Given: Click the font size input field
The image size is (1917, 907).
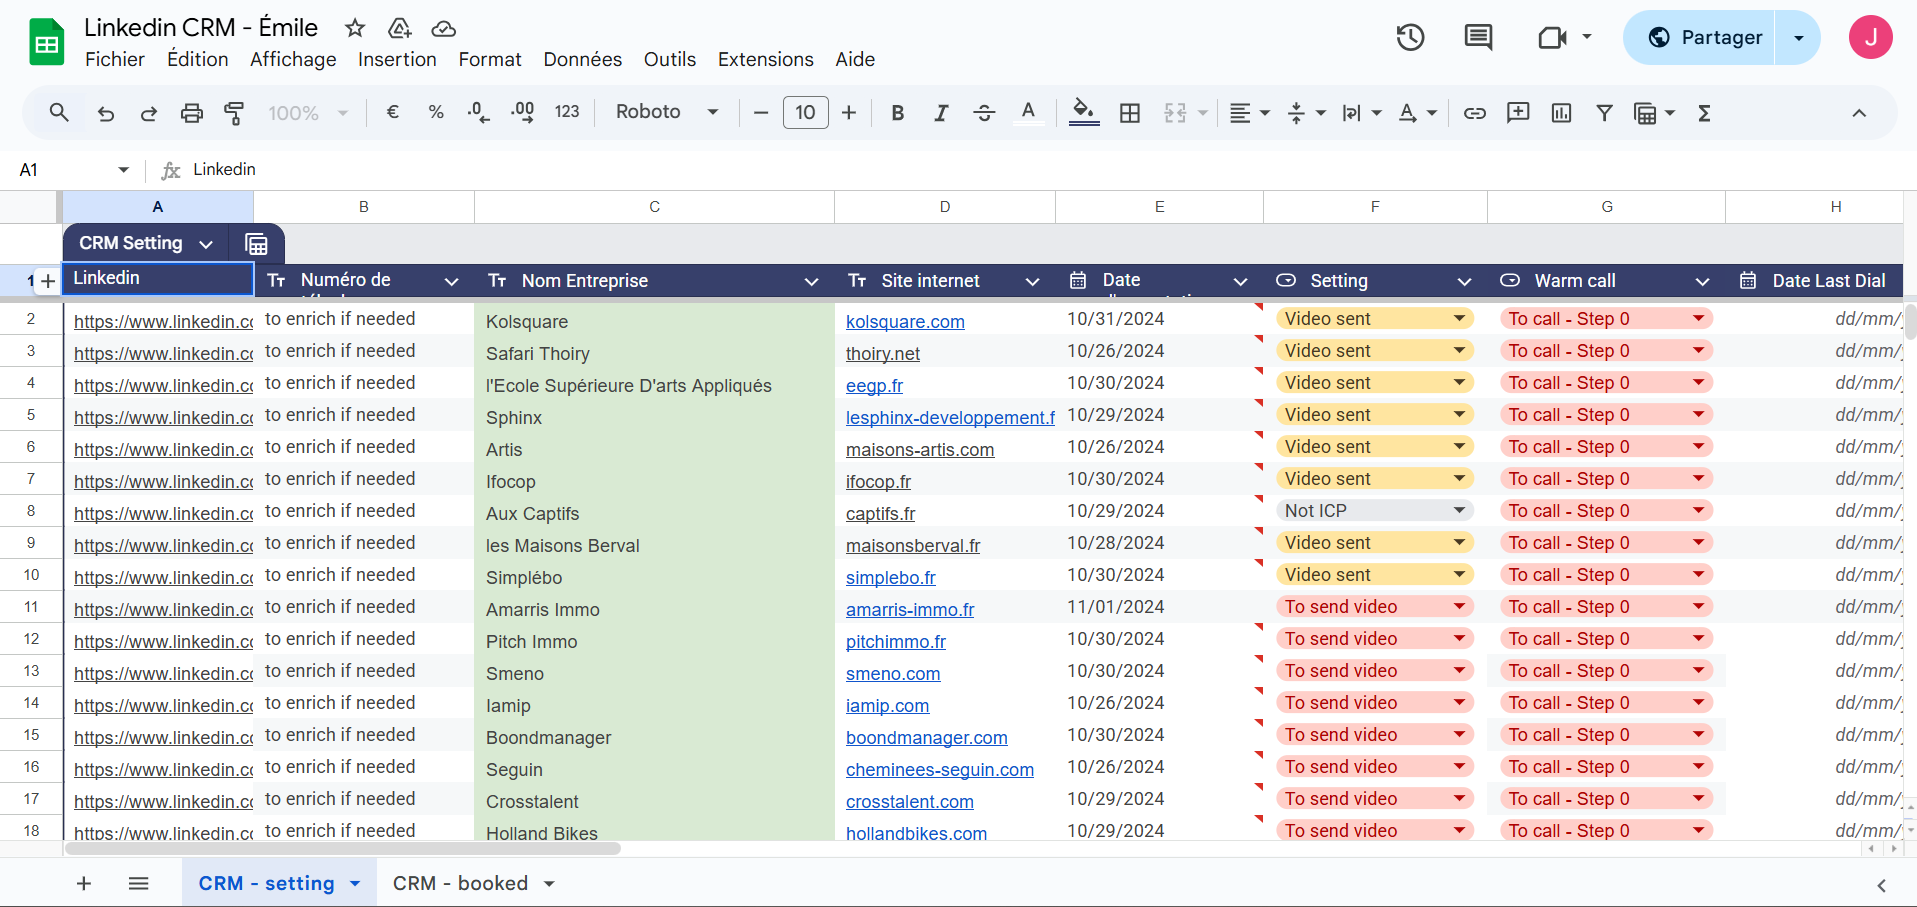Looking at the screenshot, I should pyautogui.click(x=805, y=113).
